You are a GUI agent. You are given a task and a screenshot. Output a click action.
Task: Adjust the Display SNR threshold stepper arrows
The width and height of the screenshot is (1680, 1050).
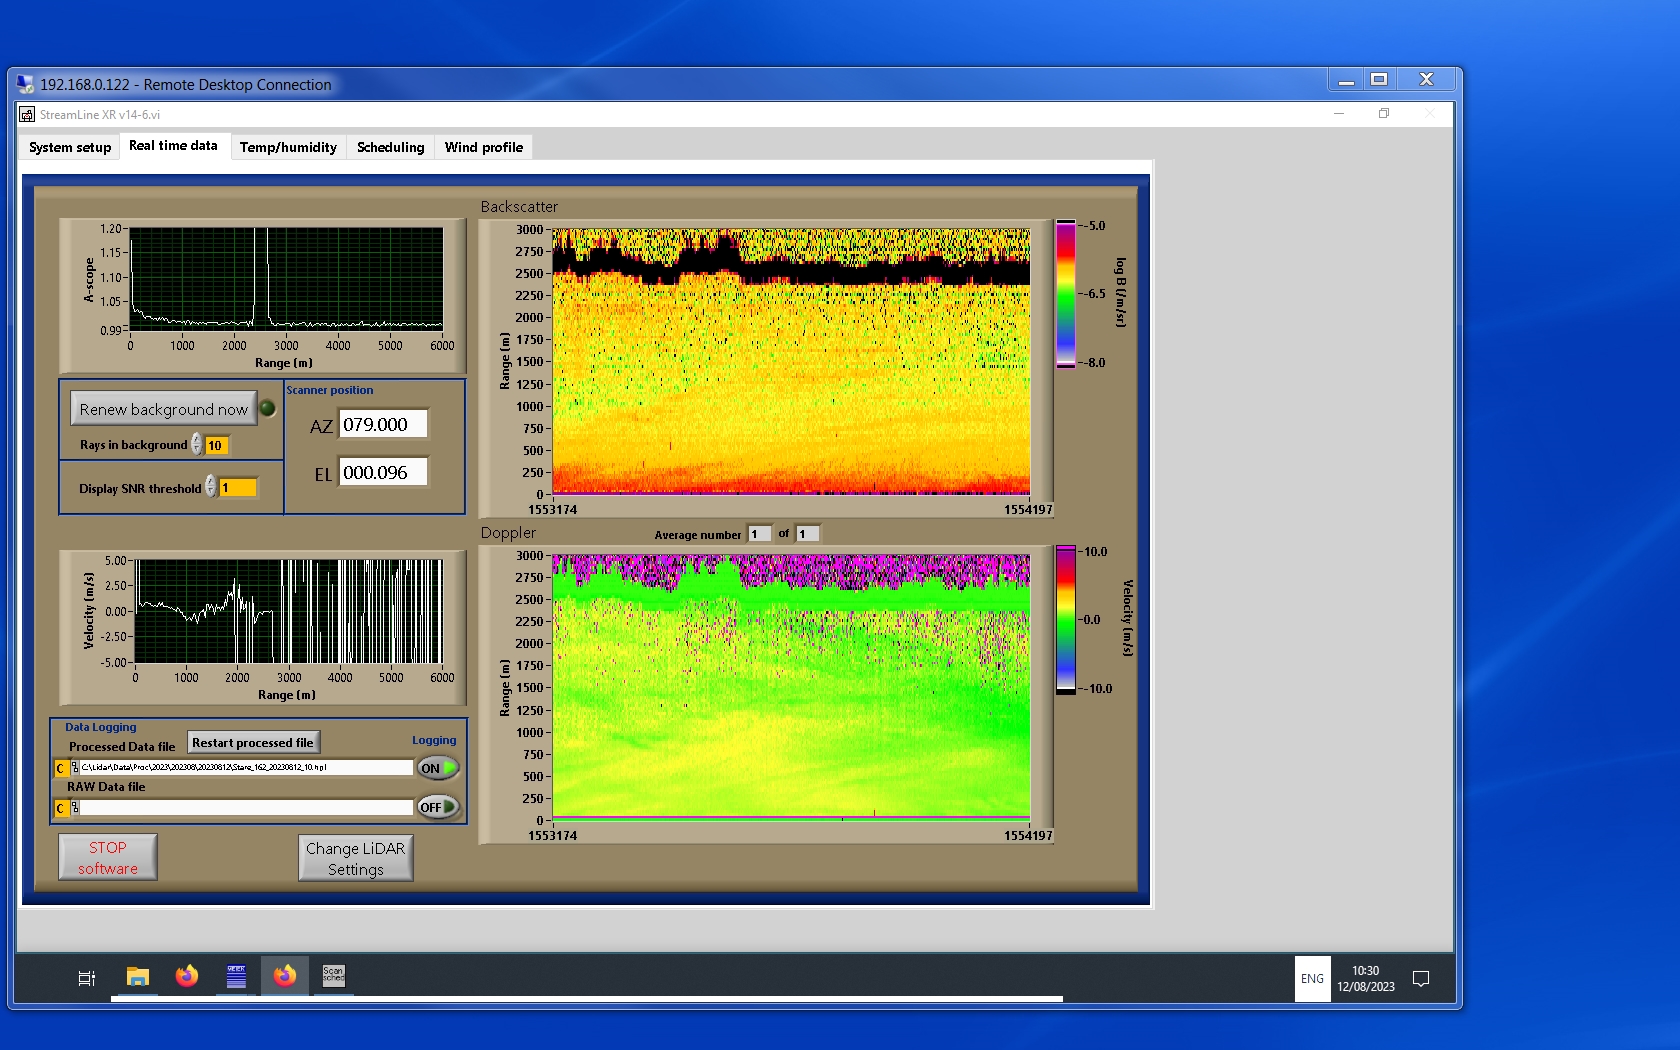(x=211, y=487)
